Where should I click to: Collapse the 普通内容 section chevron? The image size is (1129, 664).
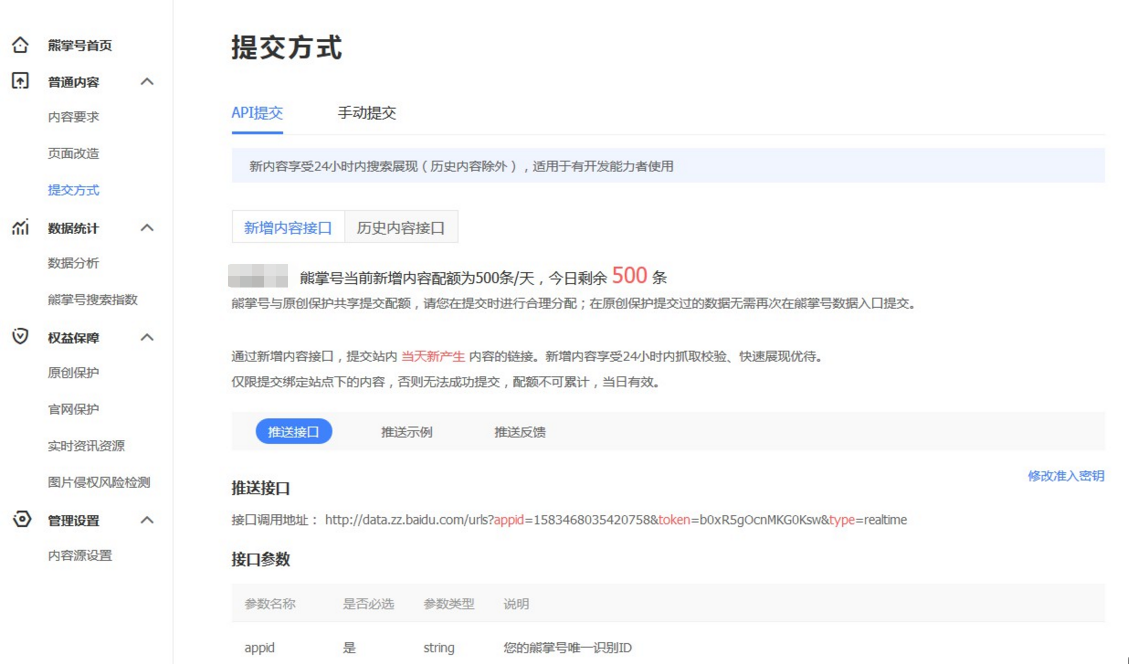click(x=147, y=82)
